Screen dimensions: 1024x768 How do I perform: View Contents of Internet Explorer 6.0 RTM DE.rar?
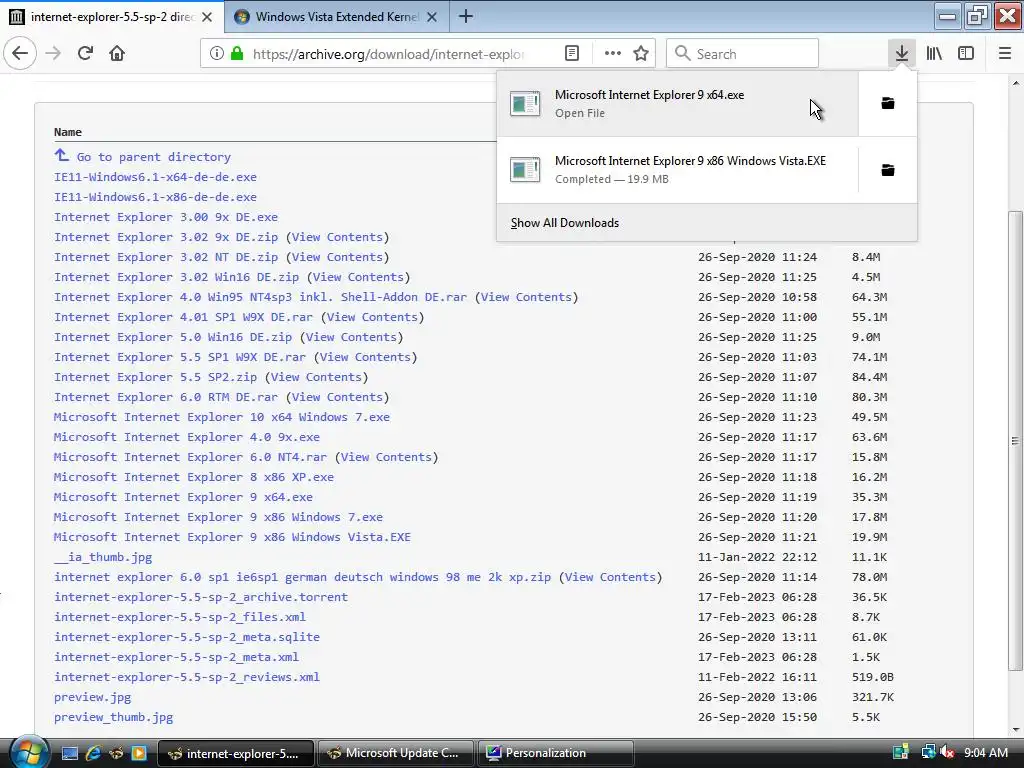337,397
